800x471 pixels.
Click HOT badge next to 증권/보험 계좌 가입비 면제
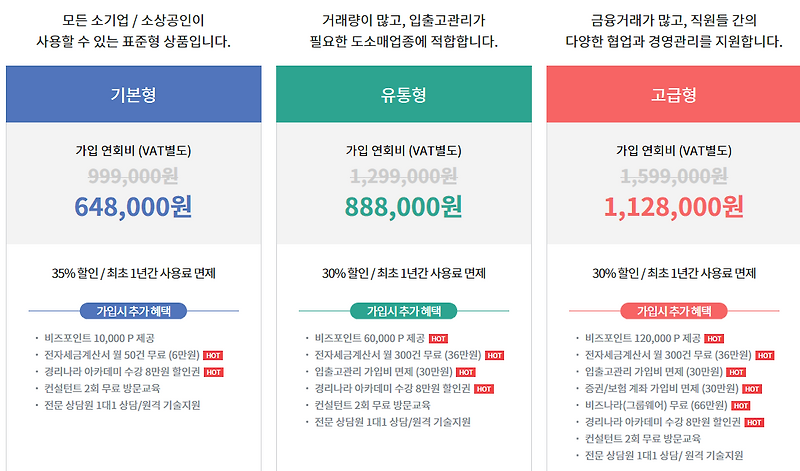(752, 389)
